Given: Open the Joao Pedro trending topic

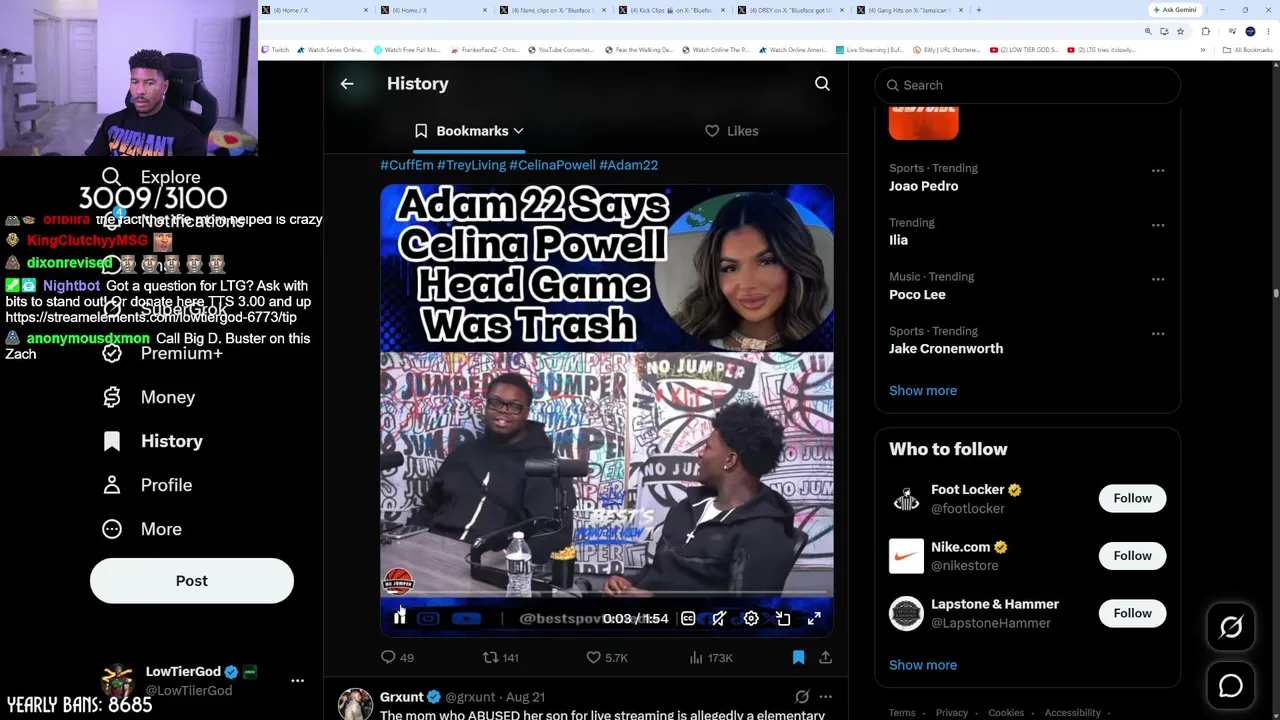Looking at the screenshot, I should pyautogui.click(x=923, y=186).
